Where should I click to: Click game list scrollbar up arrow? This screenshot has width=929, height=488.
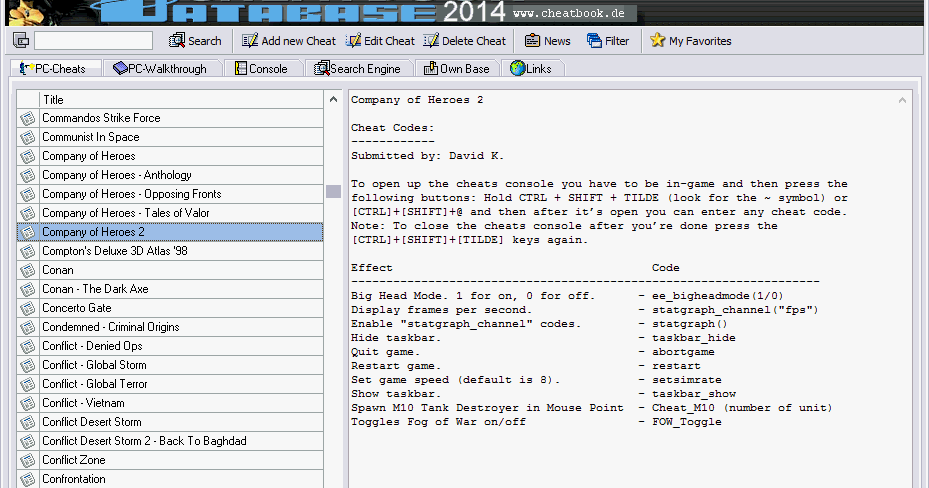point(334,99)
